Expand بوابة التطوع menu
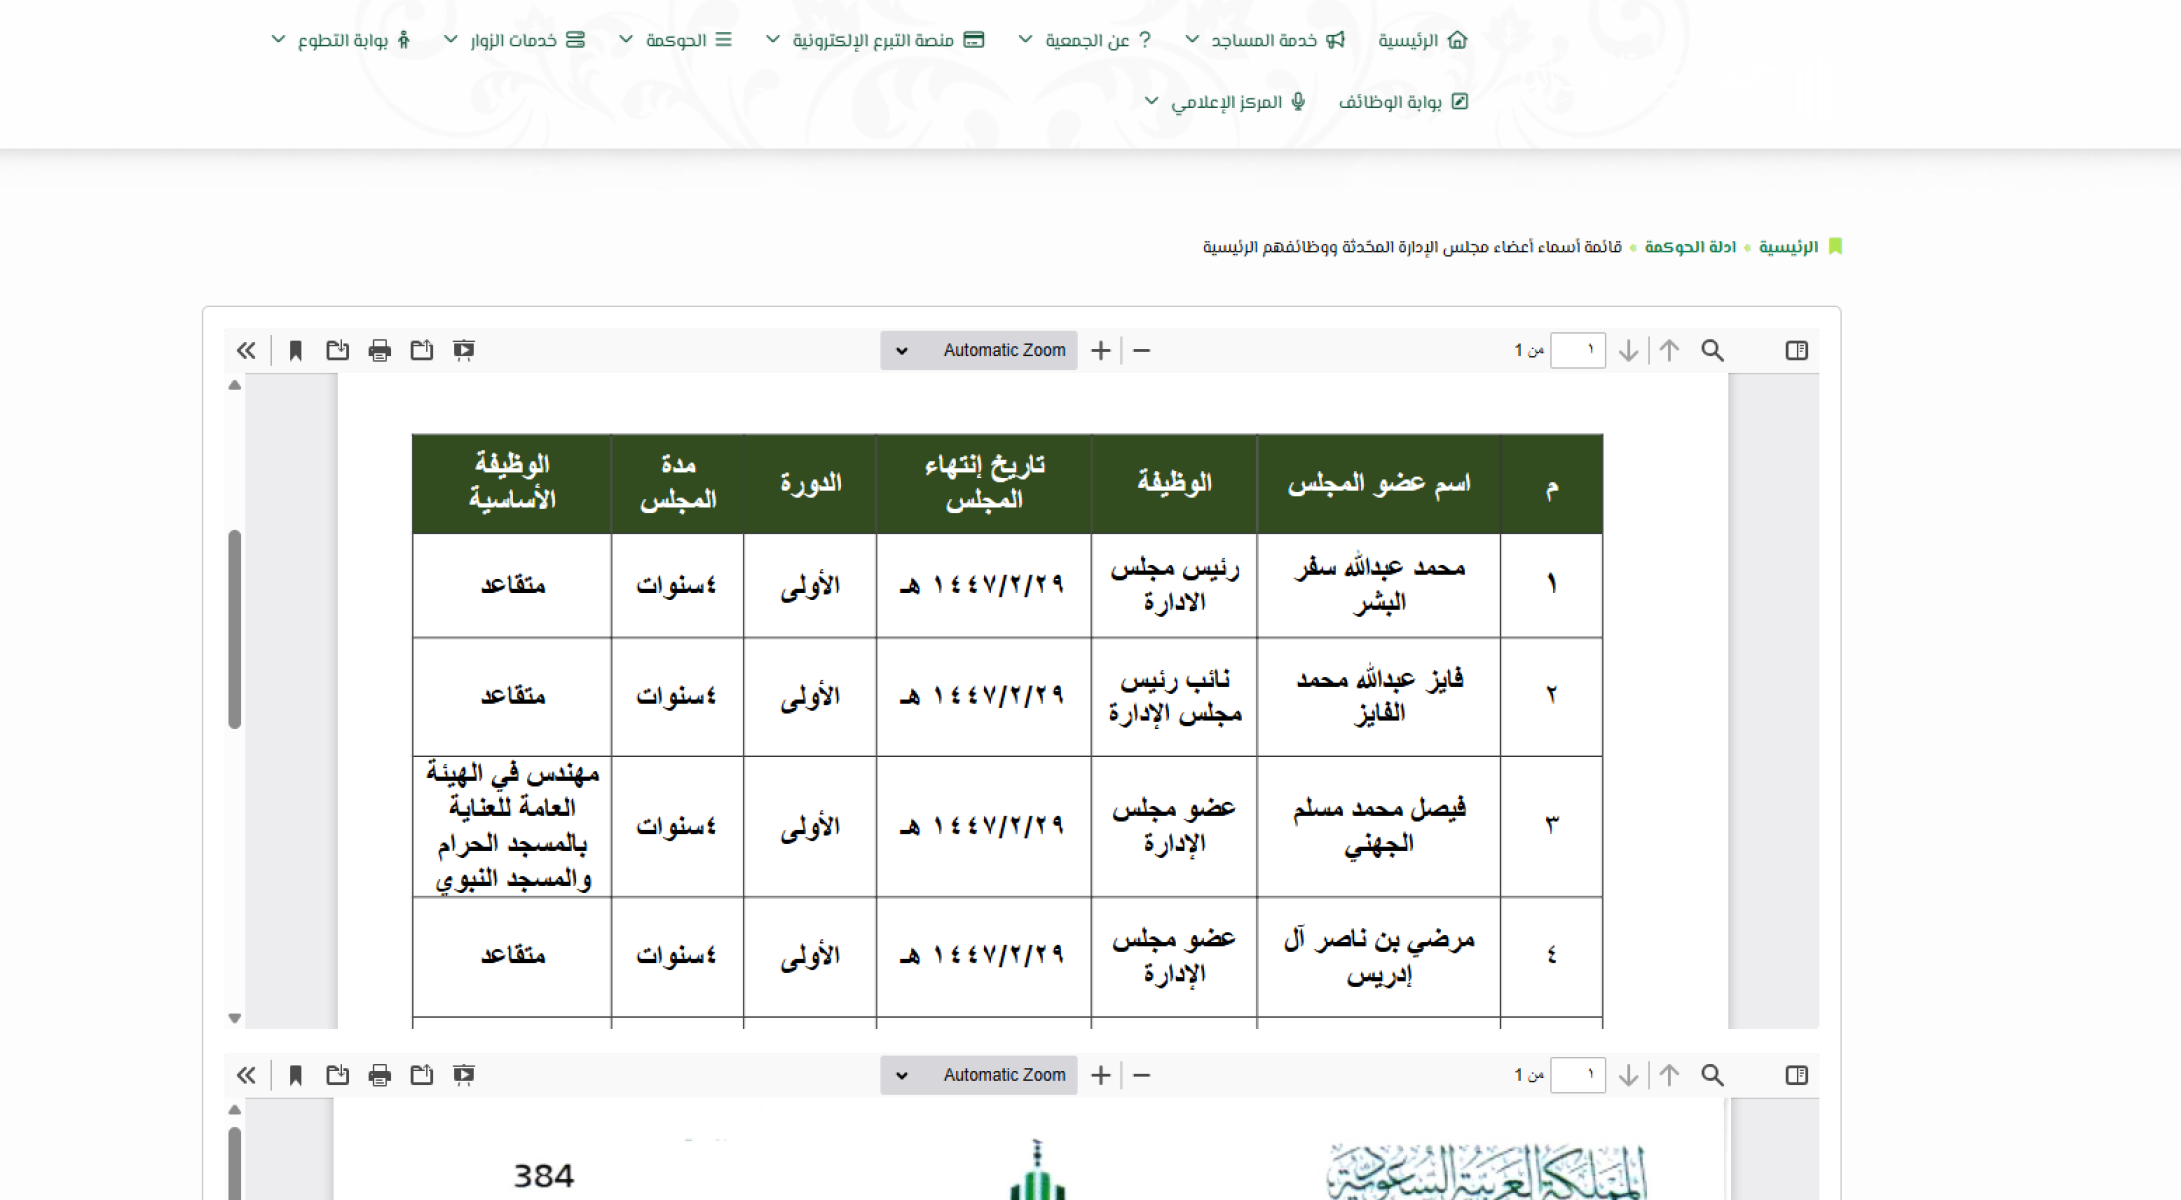 [x=341, y=40]
